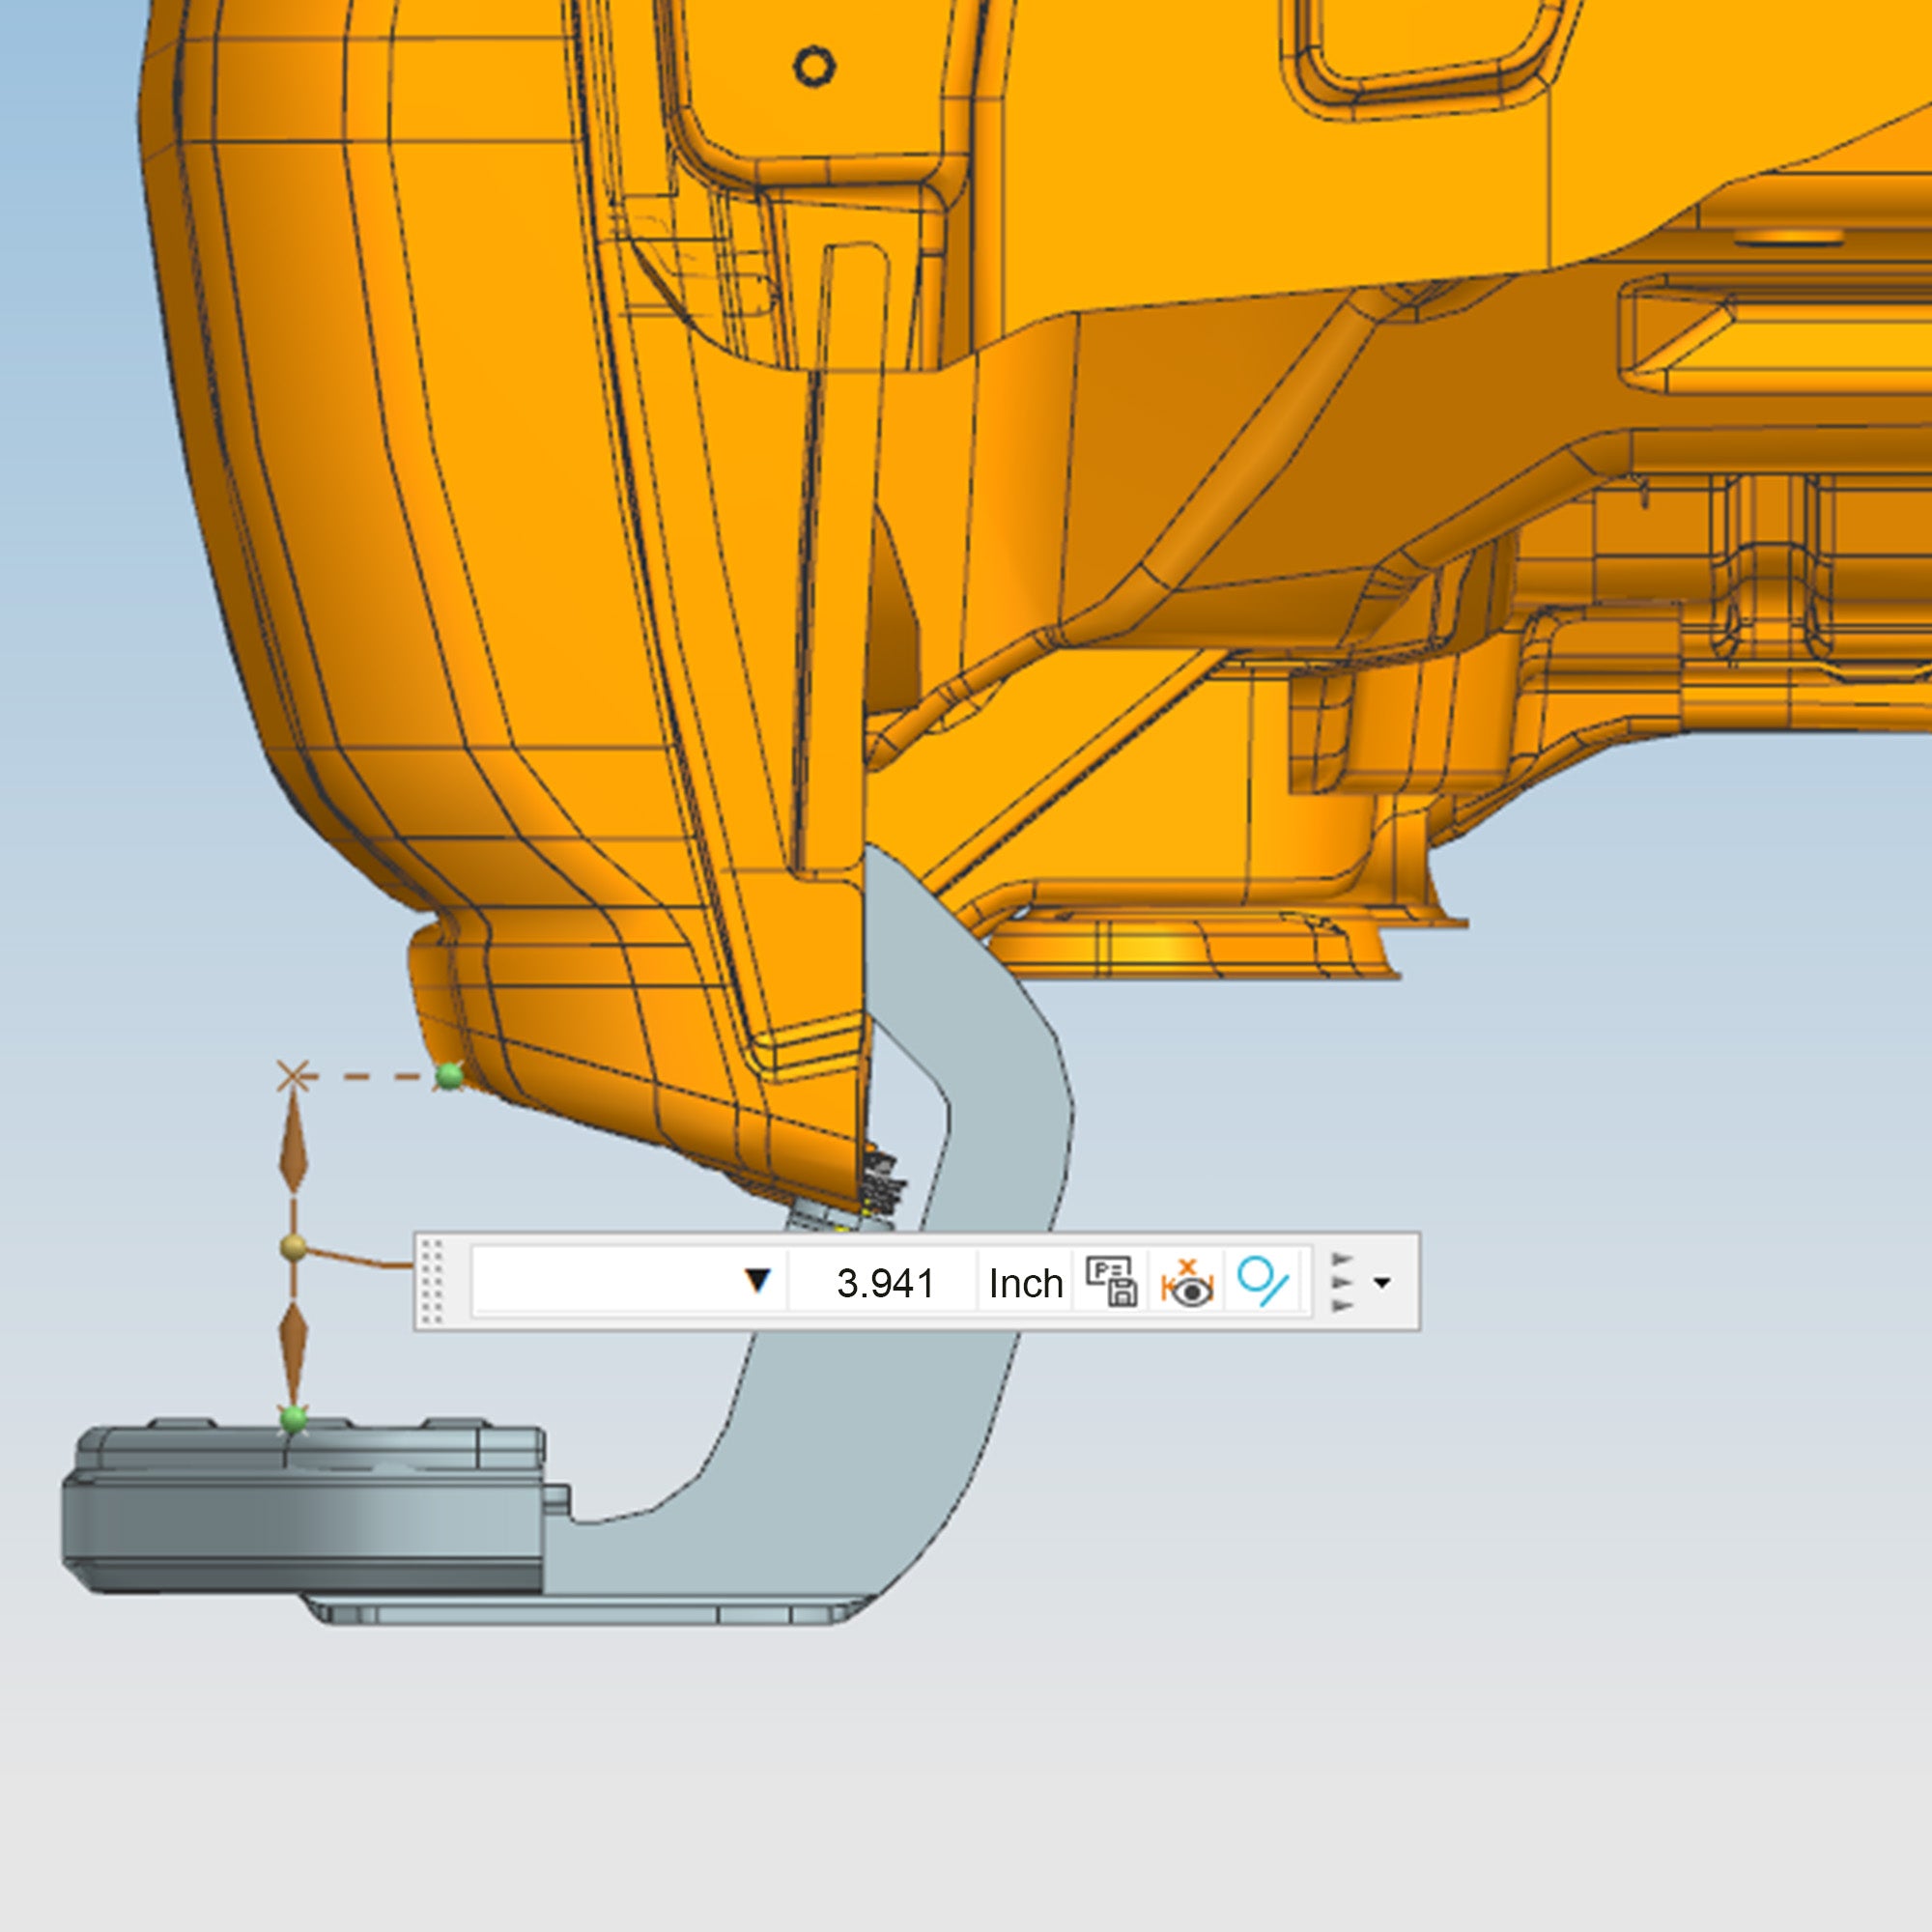Click the three gray arrows toolbar icon
The width and height of the screenshot is (1932, 1932).
click(x=1343, y=1282)
